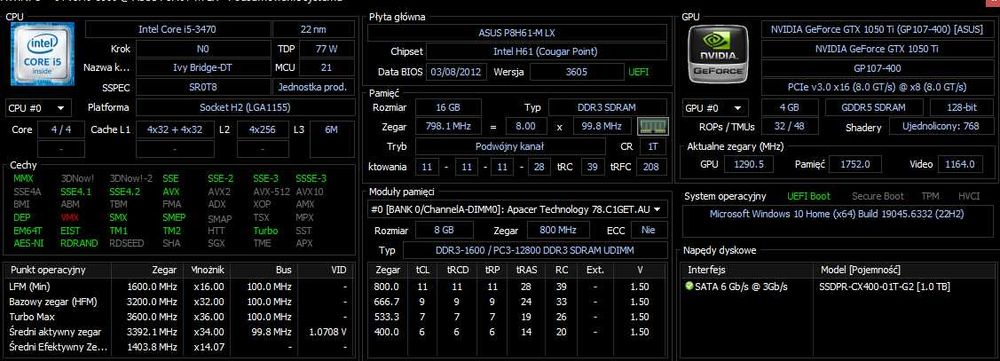Click the ROPs / TMUs 32 / 48 value
The width and height of the screenshot is (1000, 361).
pyautogui.click(x=790, y=126)
